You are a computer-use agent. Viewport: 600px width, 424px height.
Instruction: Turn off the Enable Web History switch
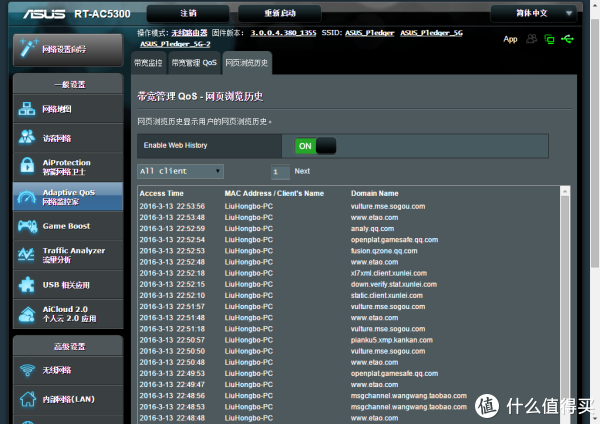[315, 146]
